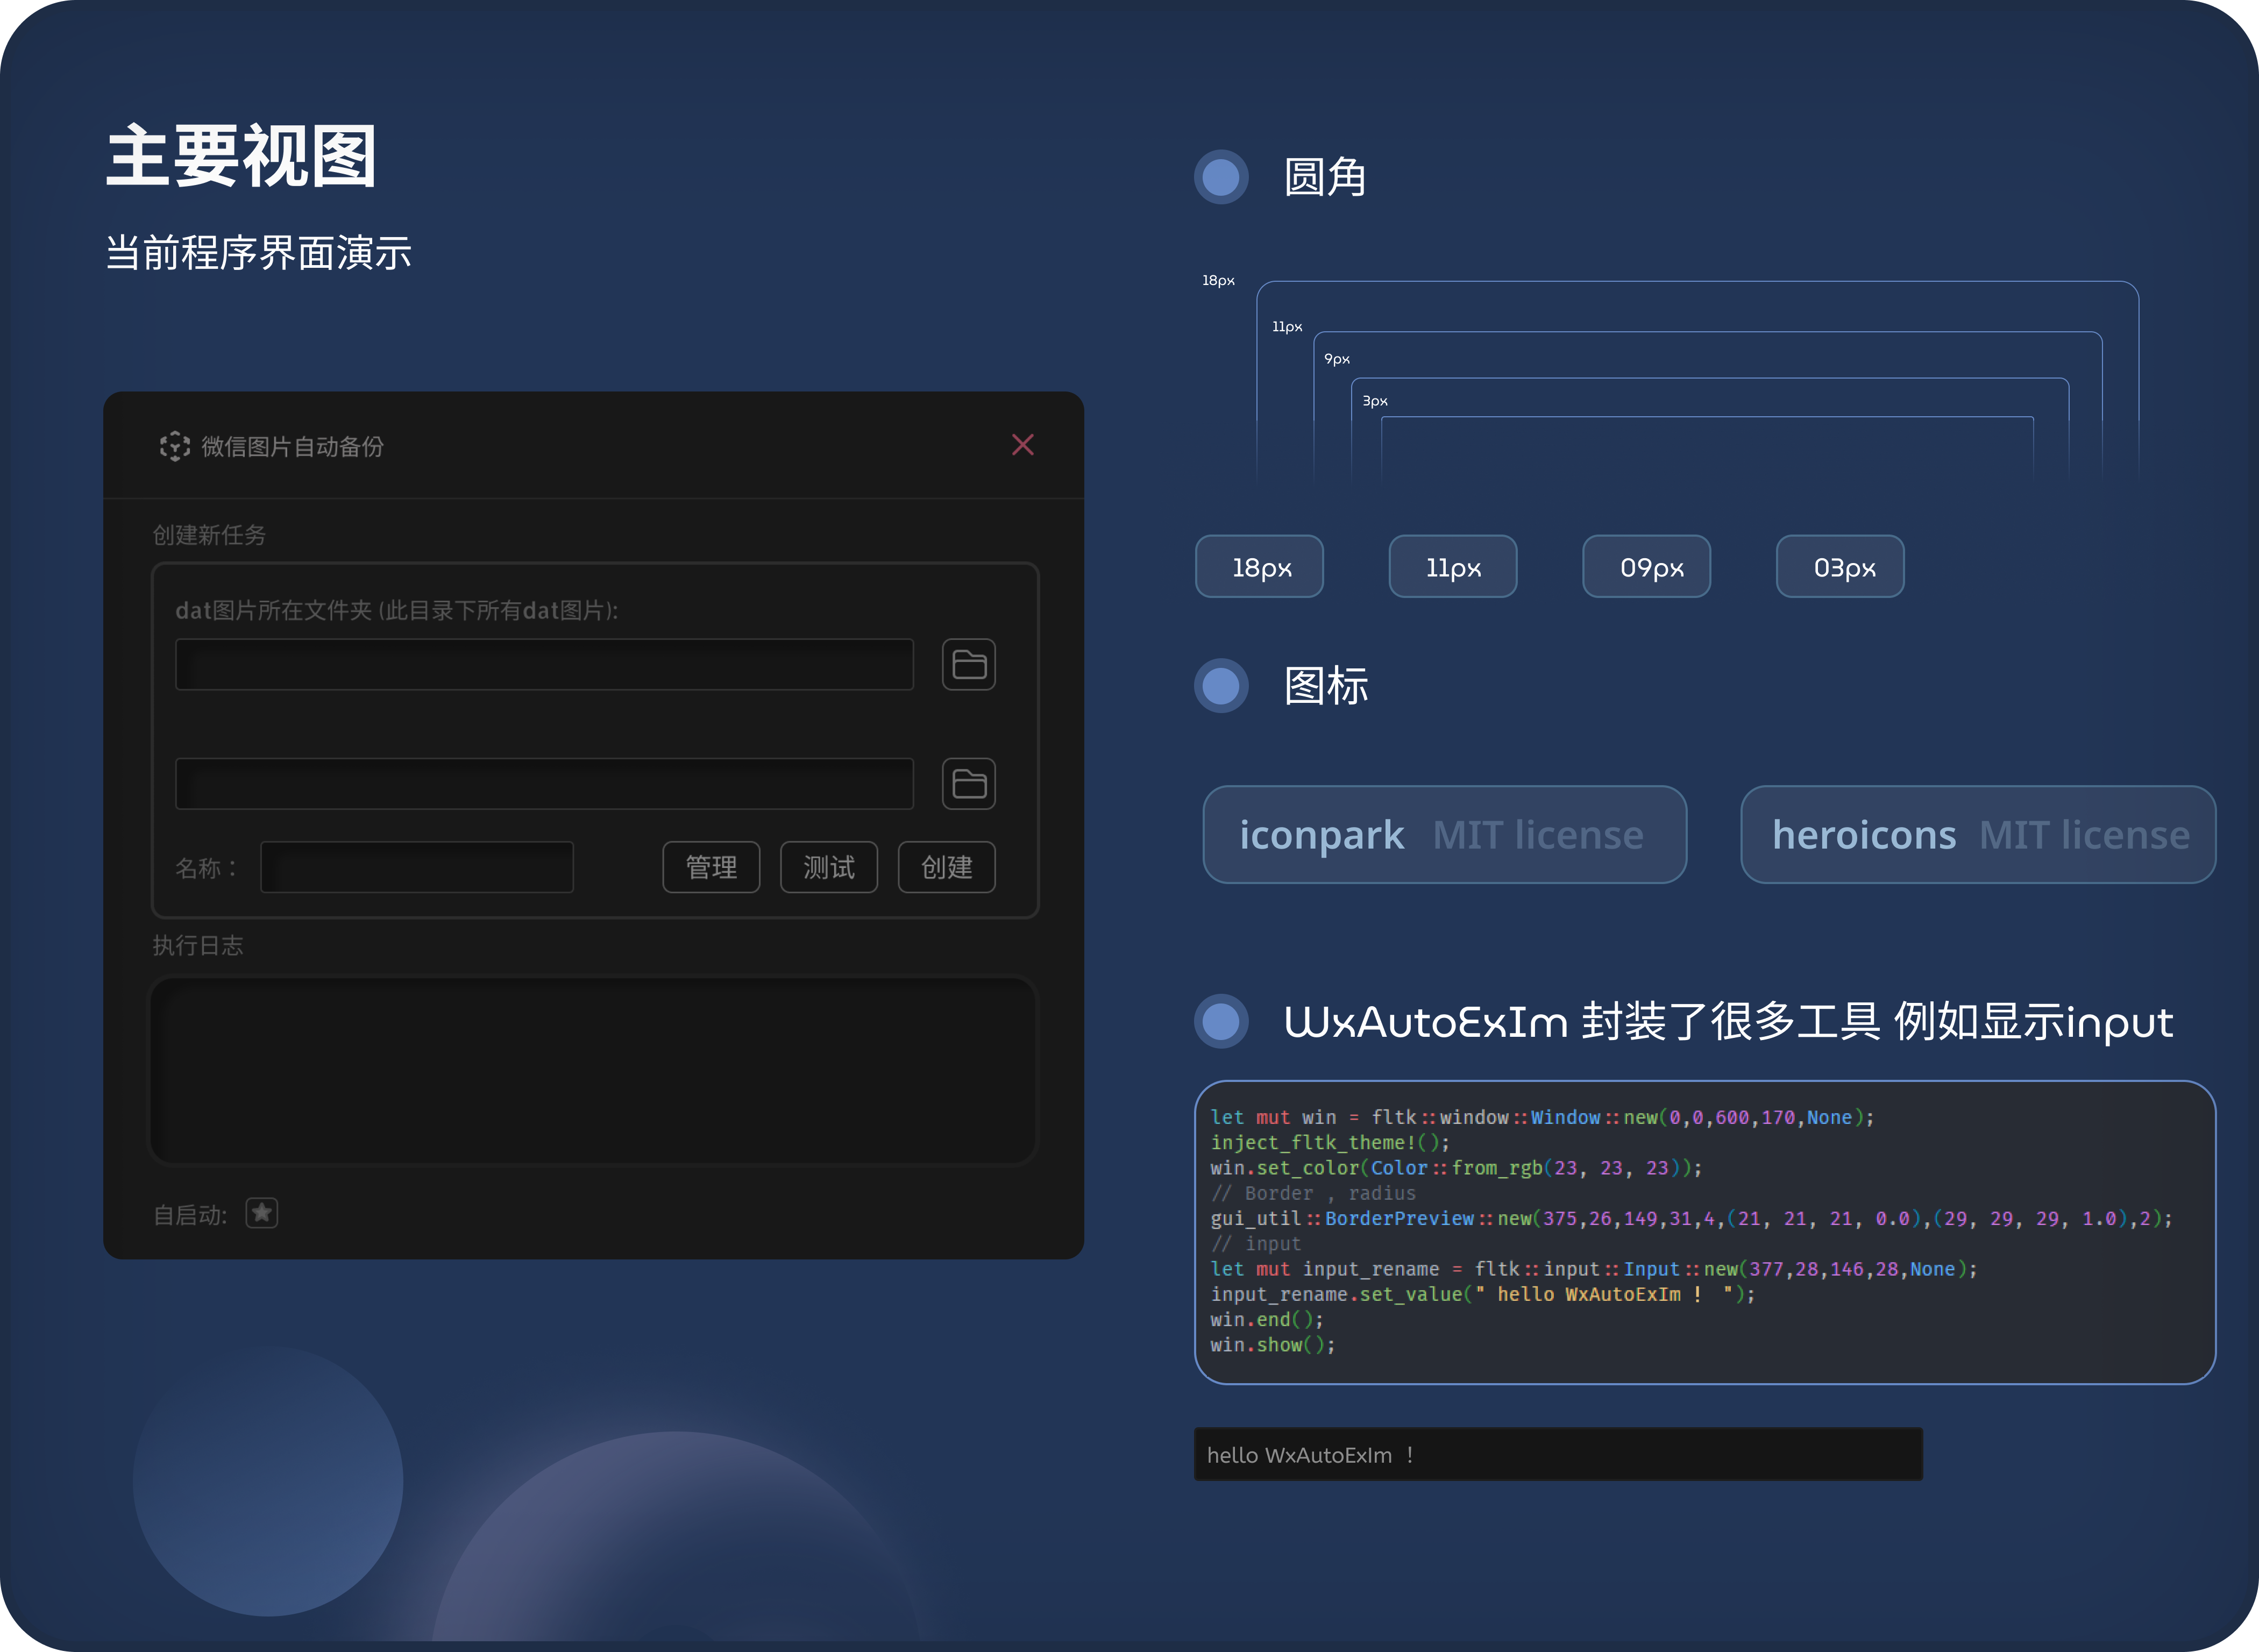This screenshot has height=1652, width=2259.
Task: Focus the second path input field
Action: pyautogui.click(x=544, y=784)
